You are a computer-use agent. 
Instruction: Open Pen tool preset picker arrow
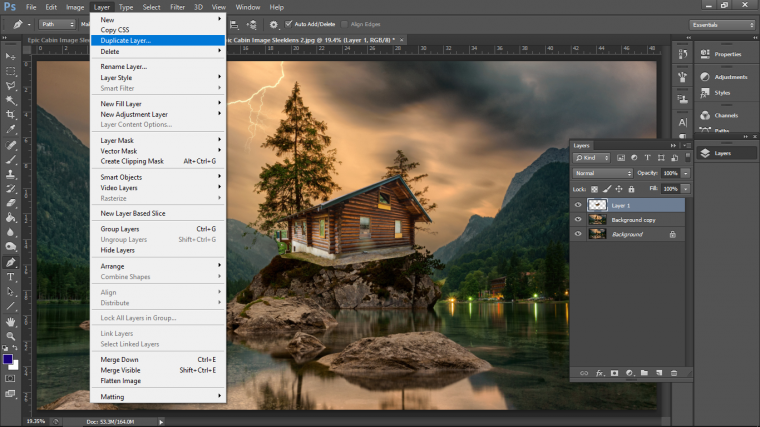29,24
